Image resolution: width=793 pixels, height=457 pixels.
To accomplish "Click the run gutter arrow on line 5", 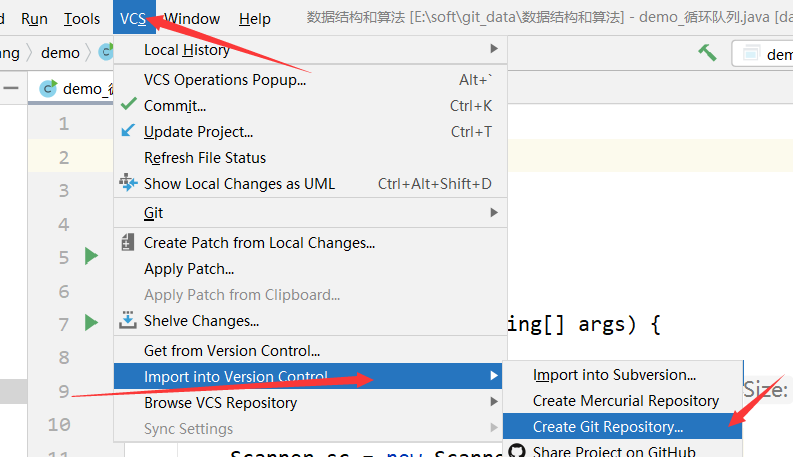I will pos(91,256).
